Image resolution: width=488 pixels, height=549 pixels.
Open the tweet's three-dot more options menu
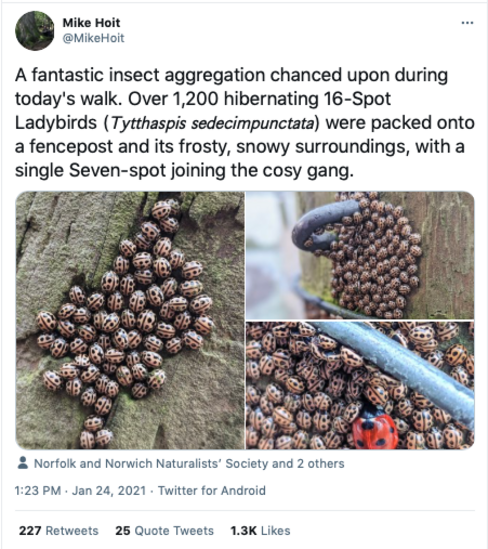[467, 23]
